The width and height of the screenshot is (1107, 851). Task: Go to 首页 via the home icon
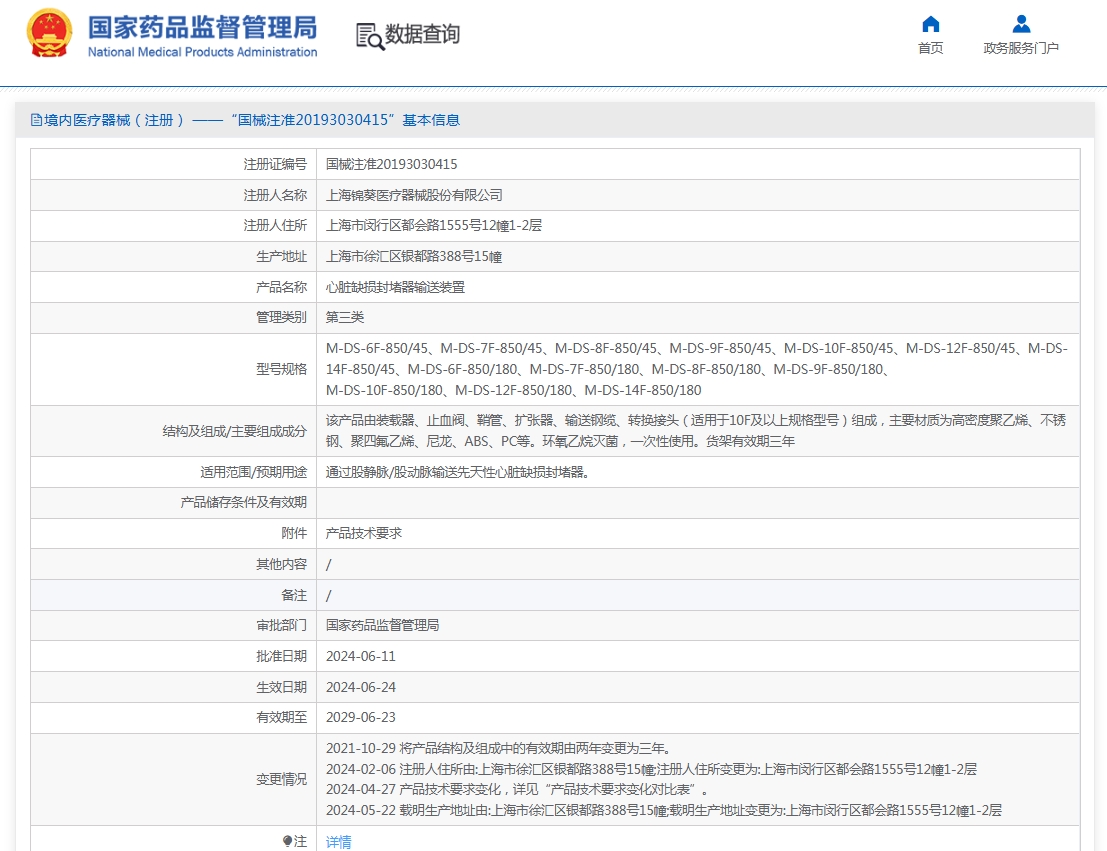931,24
